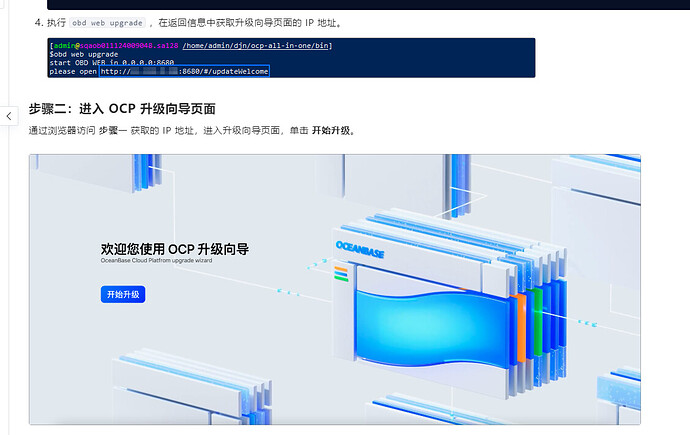Click the title 欢迎您使用 OCP 升级向导

(x=175, y=249)
